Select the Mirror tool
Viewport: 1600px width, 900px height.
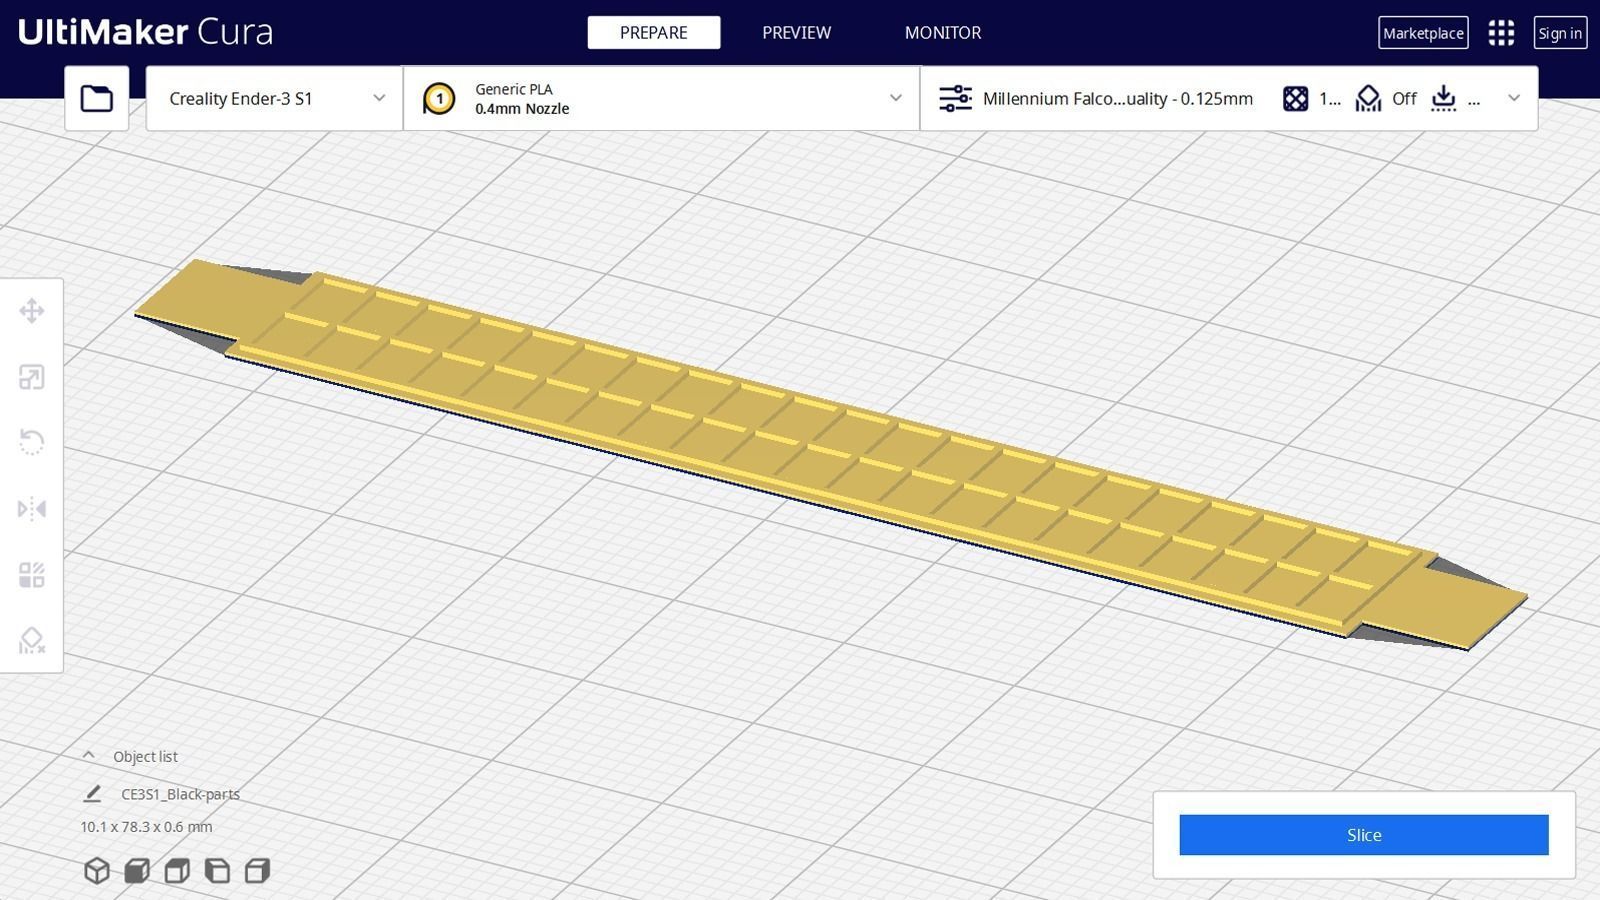[32, 508]
